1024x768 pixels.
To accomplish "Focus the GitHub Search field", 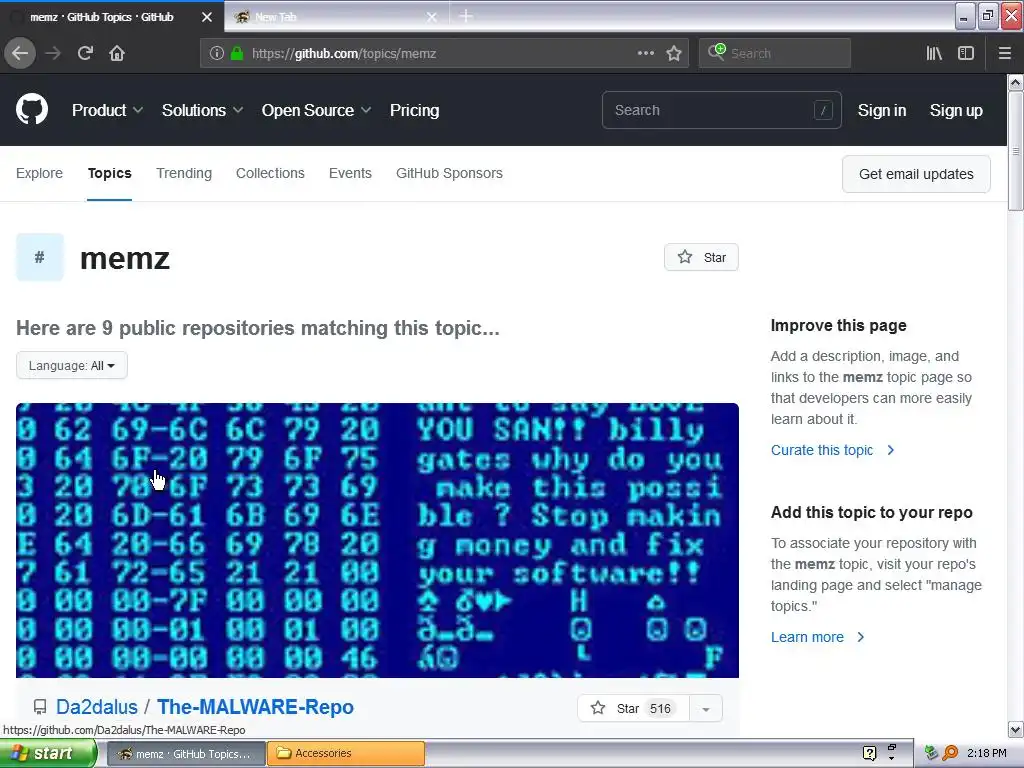I will pyautogui.click(x=721, y=110).
